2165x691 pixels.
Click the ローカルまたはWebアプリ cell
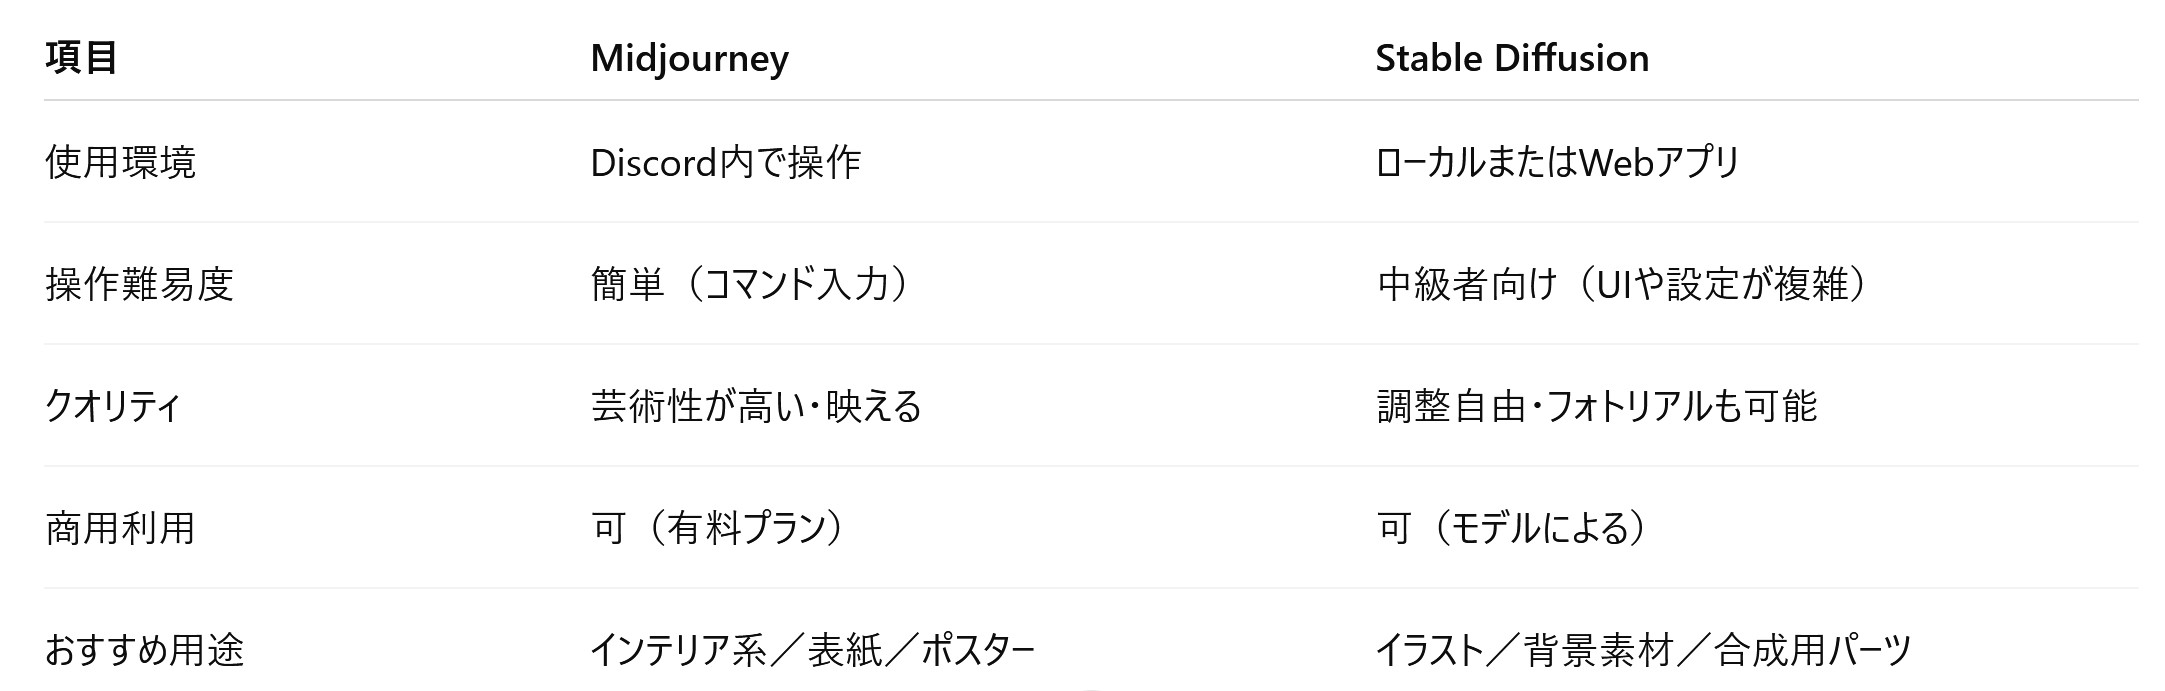click(1558, 163)
